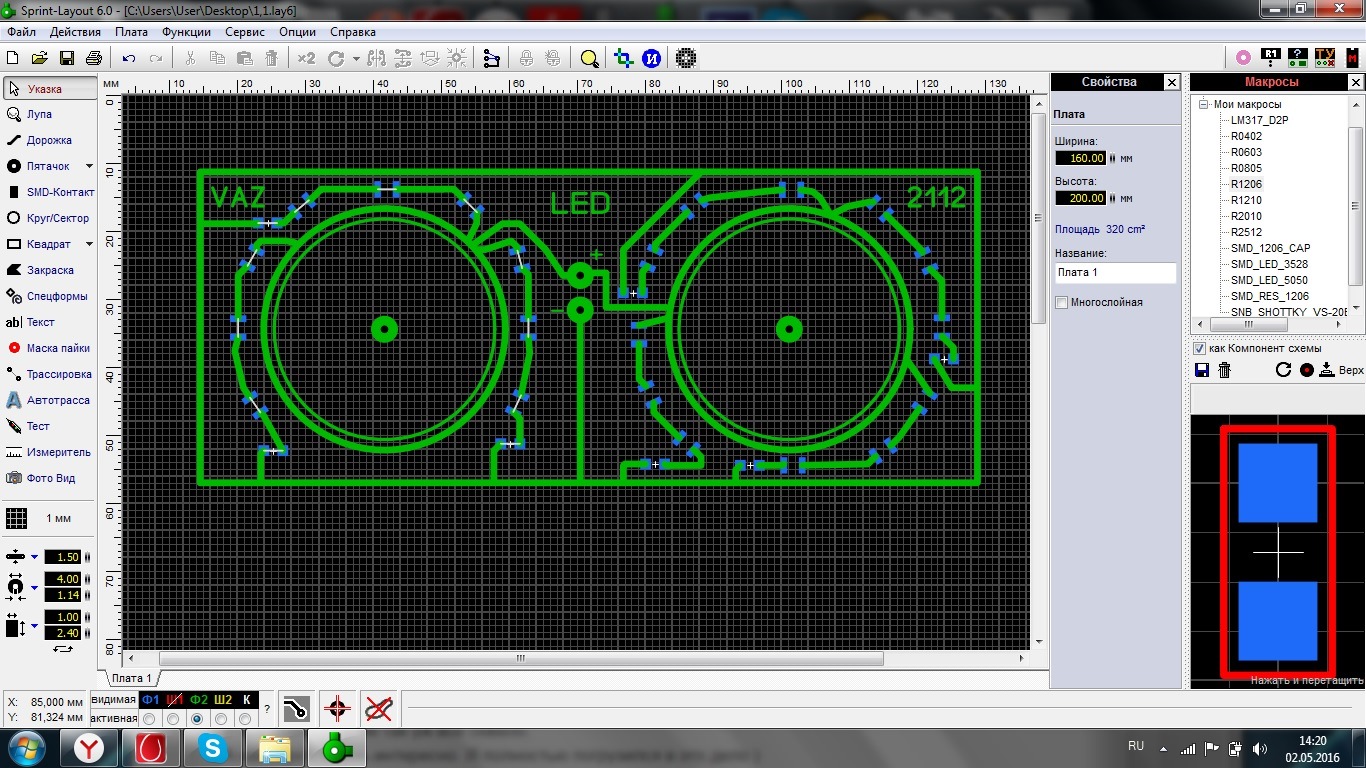
Task: Select the Автотрасса autoroute tool
Action: (49, 400)
